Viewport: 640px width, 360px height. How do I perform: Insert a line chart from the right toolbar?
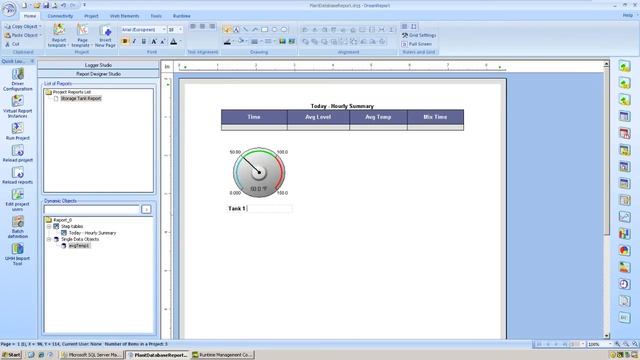click(x=624, y=217)
